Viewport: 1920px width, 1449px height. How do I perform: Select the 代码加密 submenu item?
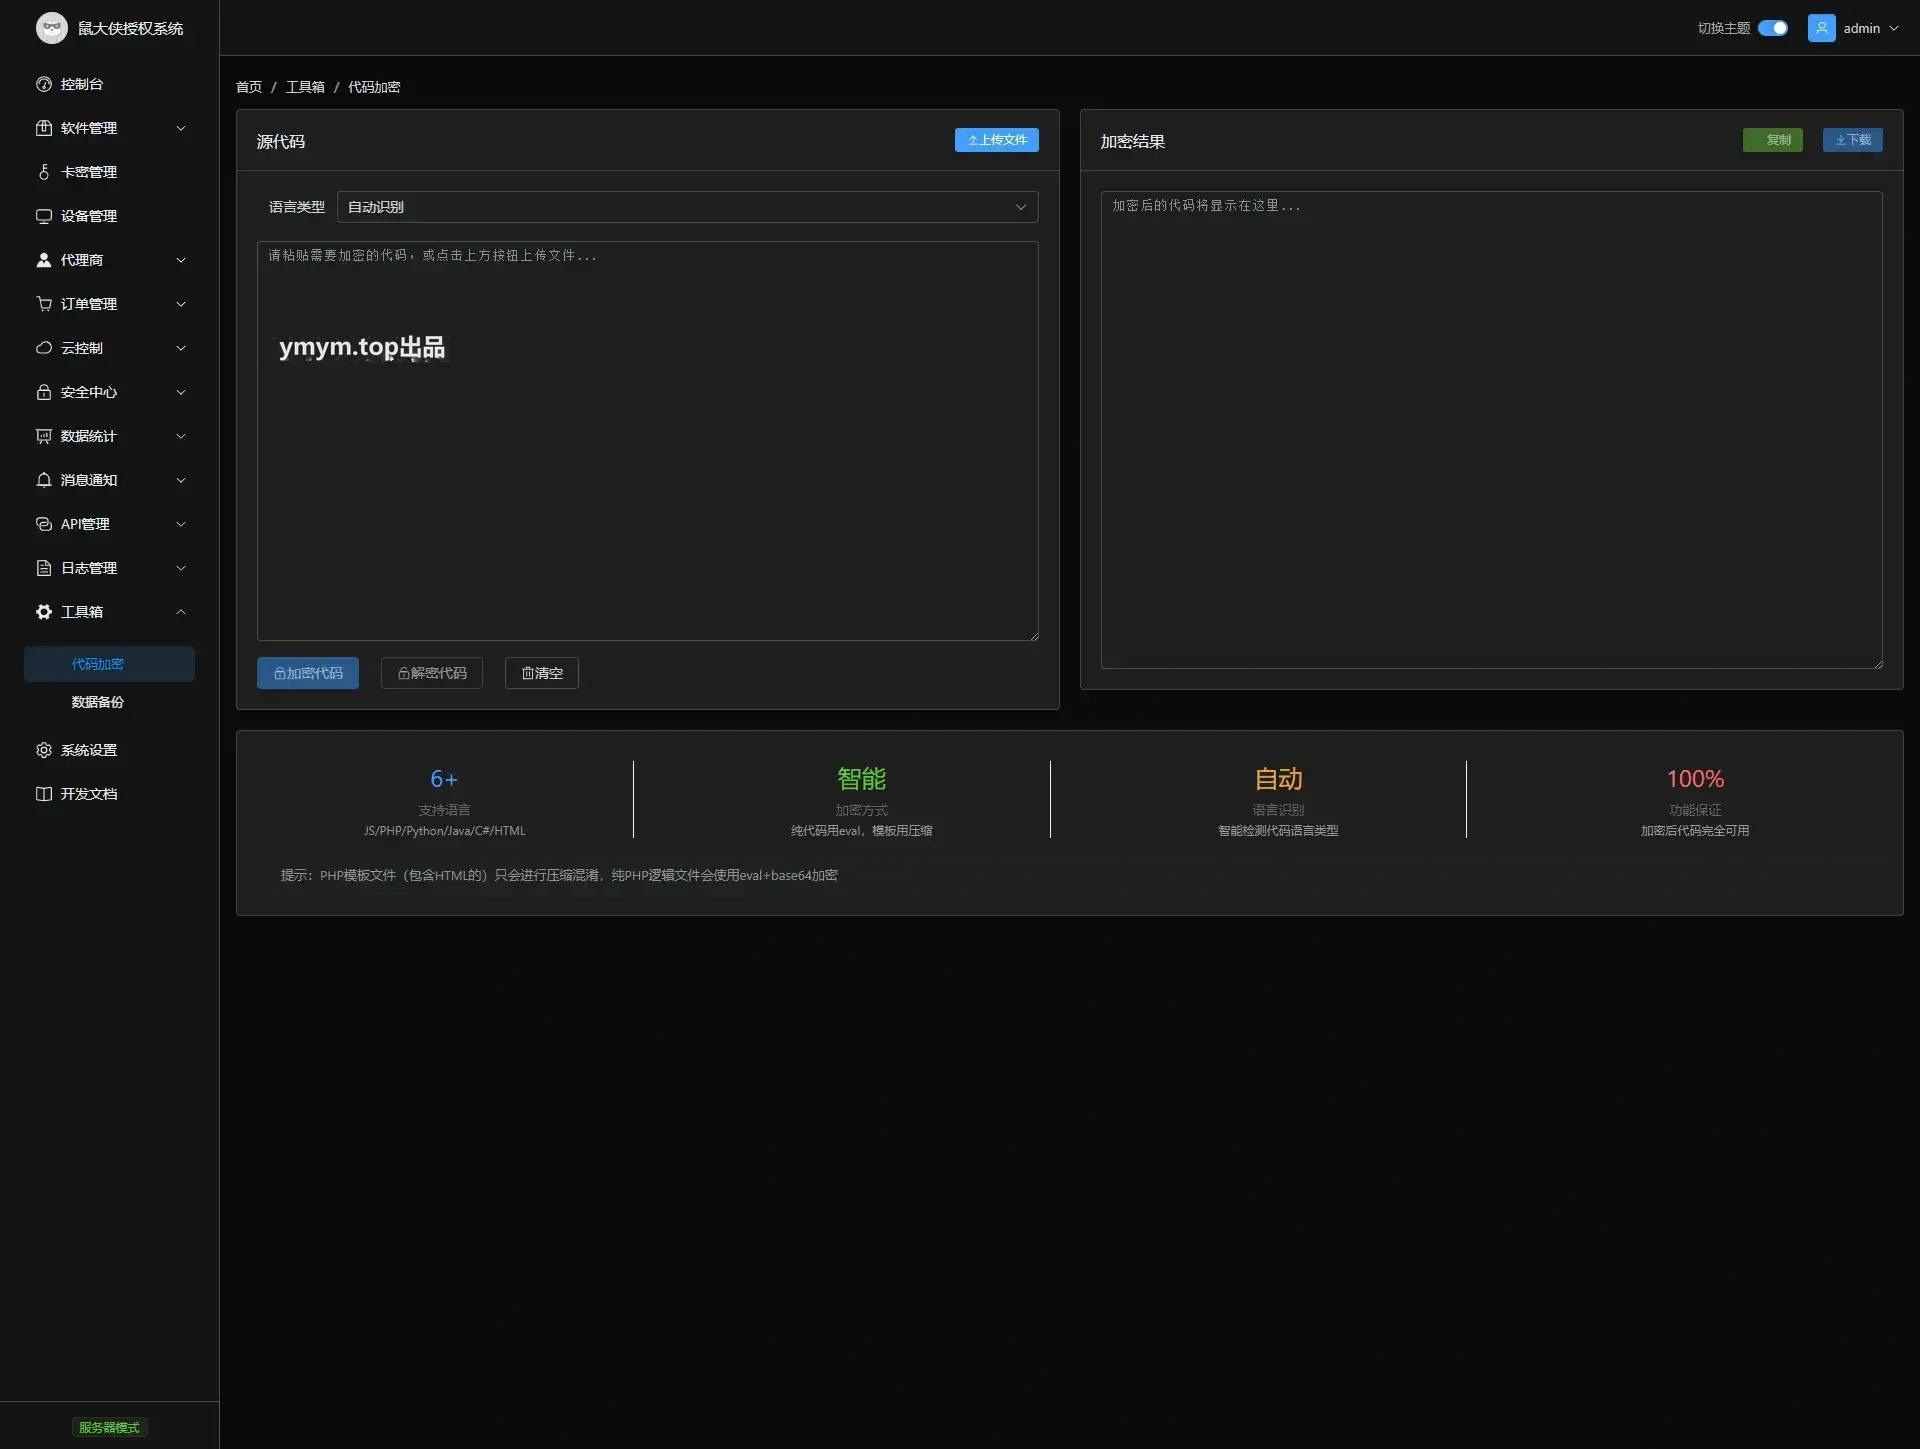(x=109, y=664)
